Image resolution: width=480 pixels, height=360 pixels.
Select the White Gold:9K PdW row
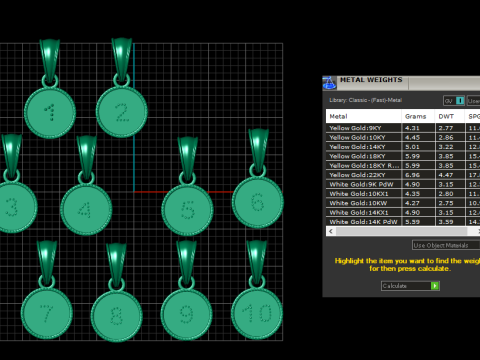403,184
